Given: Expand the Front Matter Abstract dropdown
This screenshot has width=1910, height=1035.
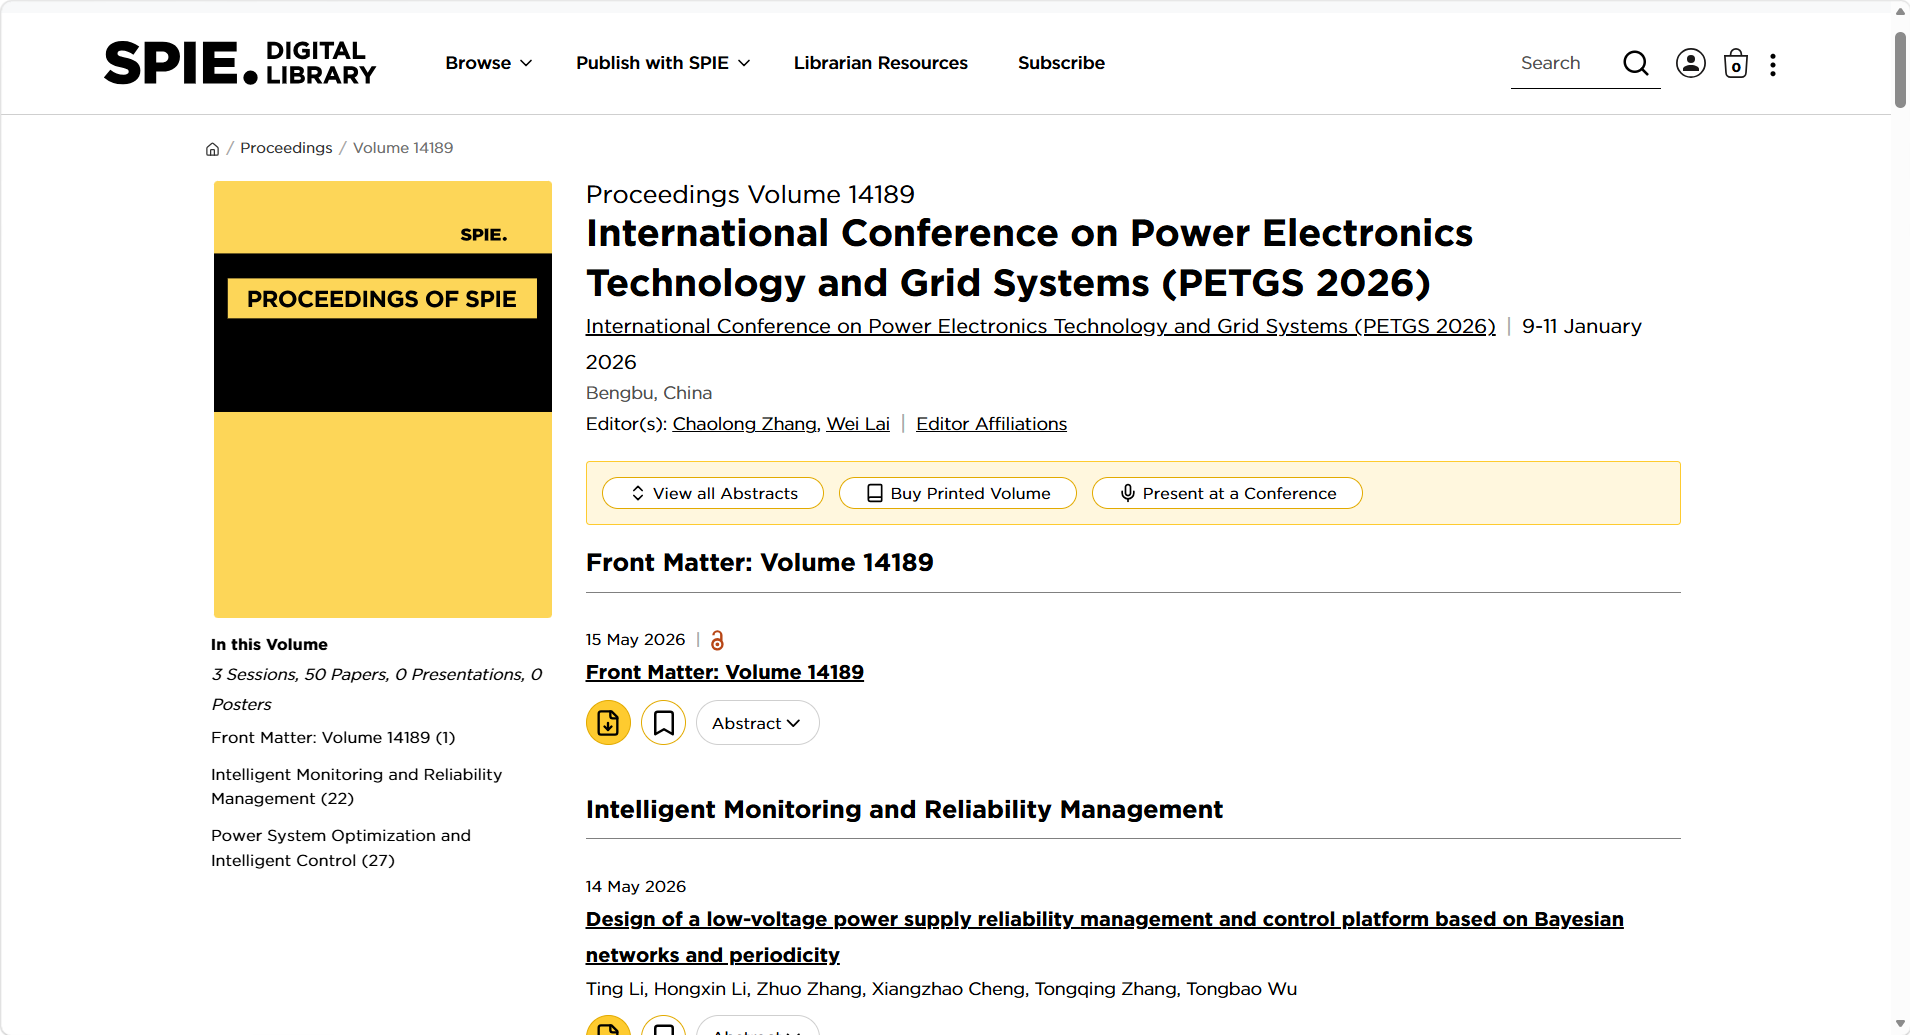Looking at the screenshot, I should tap(757, 723).
